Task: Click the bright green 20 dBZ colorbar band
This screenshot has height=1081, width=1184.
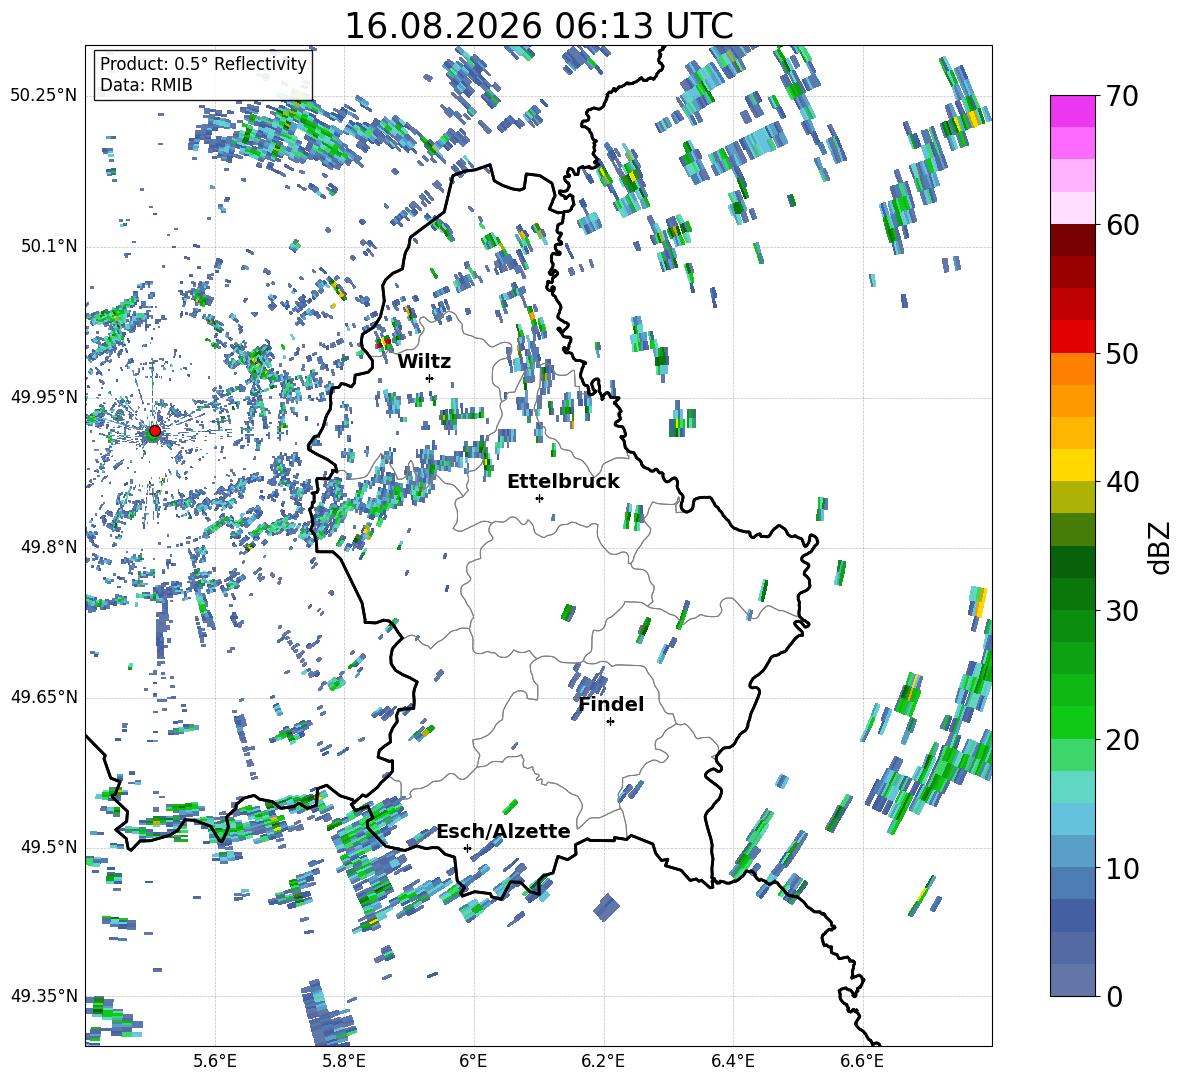Action: coord(1072,722)
